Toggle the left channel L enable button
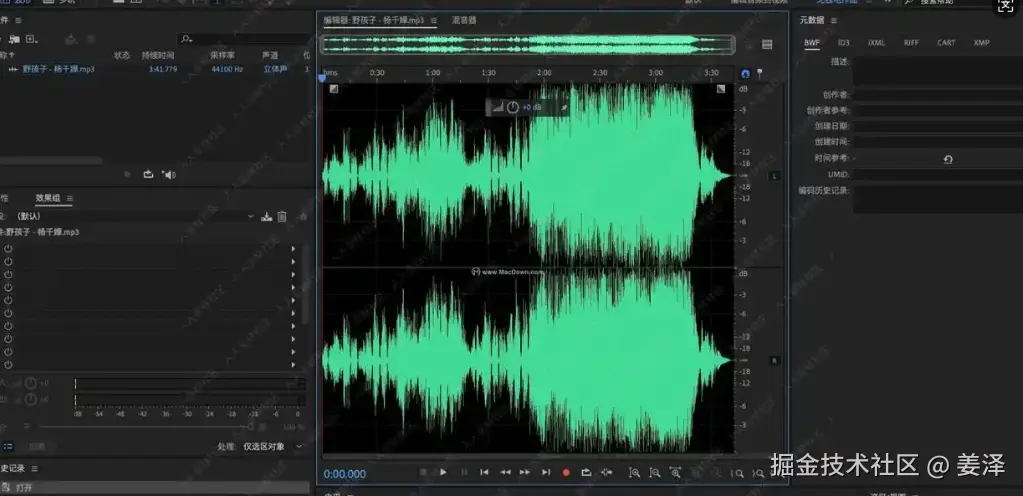Image resolution: width=1023 pixels, height=496 pixels. coord(775,176)
